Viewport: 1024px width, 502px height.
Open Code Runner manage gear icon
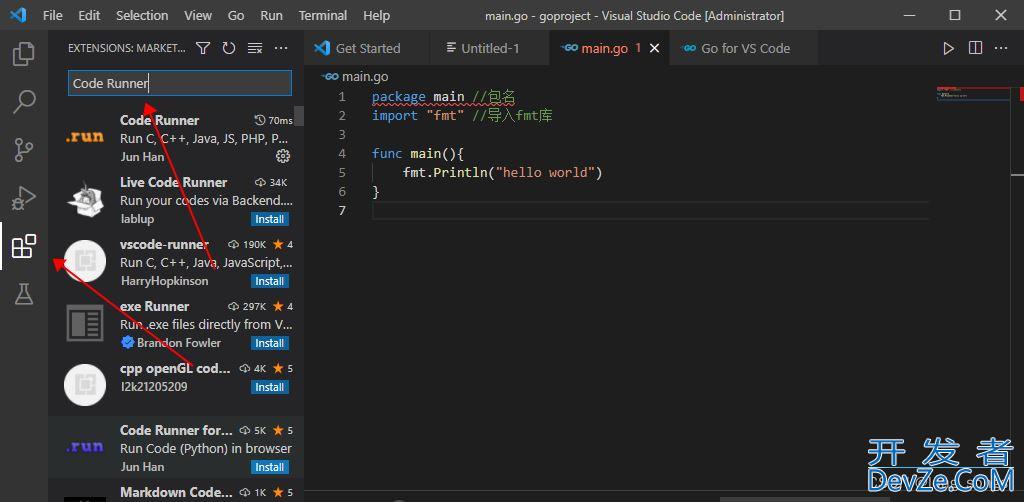(283, 155)
